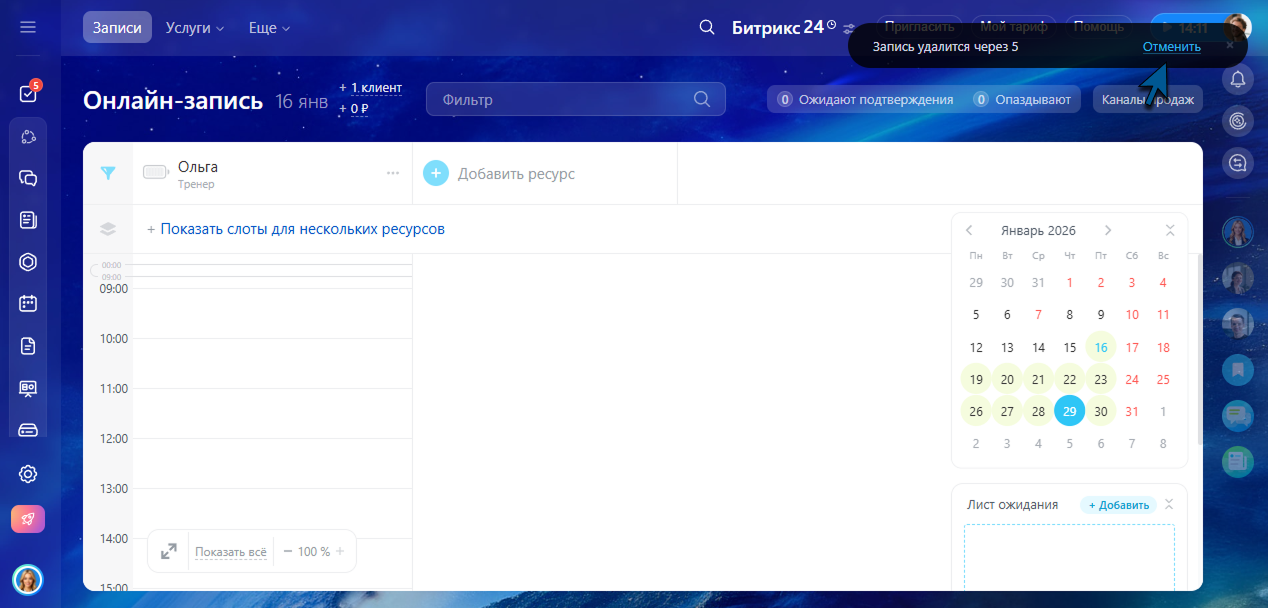
Task: Open the calendar icon in left sidebar
Action: click(x=28, y=303)
